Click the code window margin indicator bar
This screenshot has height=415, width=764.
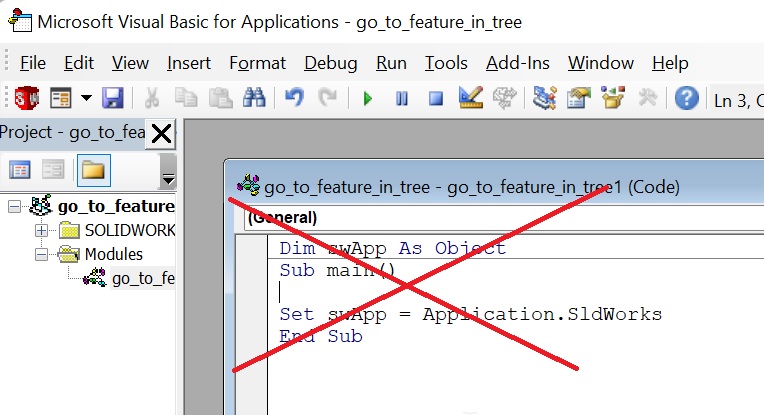pos(251,325)
